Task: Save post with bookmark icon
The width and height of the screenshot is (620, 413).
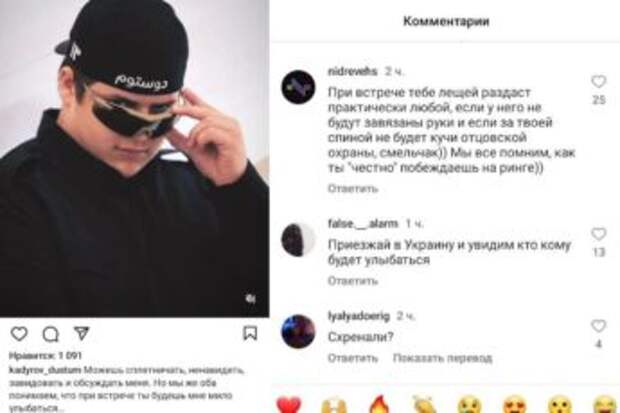Action: [x=250, y=333]
